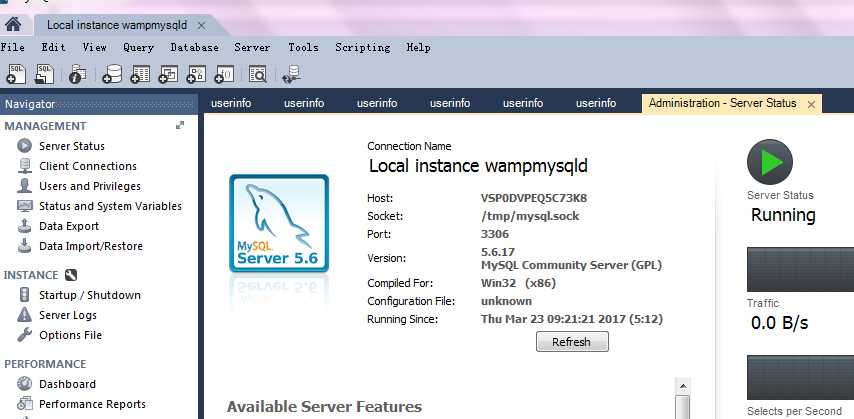Open the performance Dashboard
This screenshot has width=854, height=419.
click(68, 384)
